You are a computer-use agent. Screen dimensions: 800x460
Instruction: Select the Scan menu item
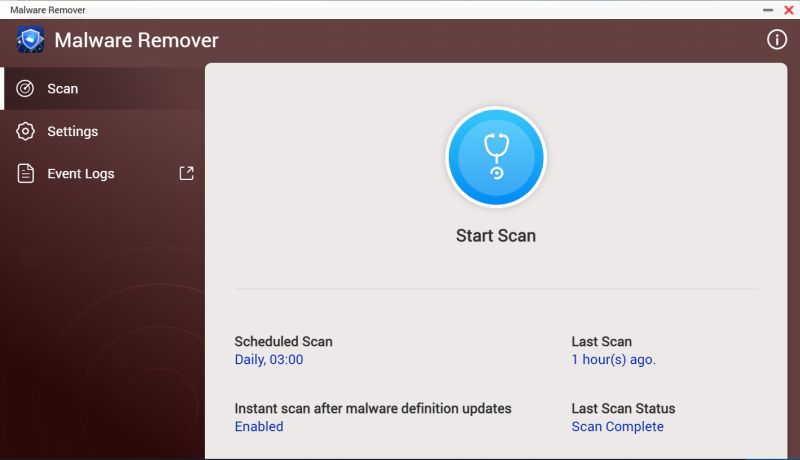102,89
